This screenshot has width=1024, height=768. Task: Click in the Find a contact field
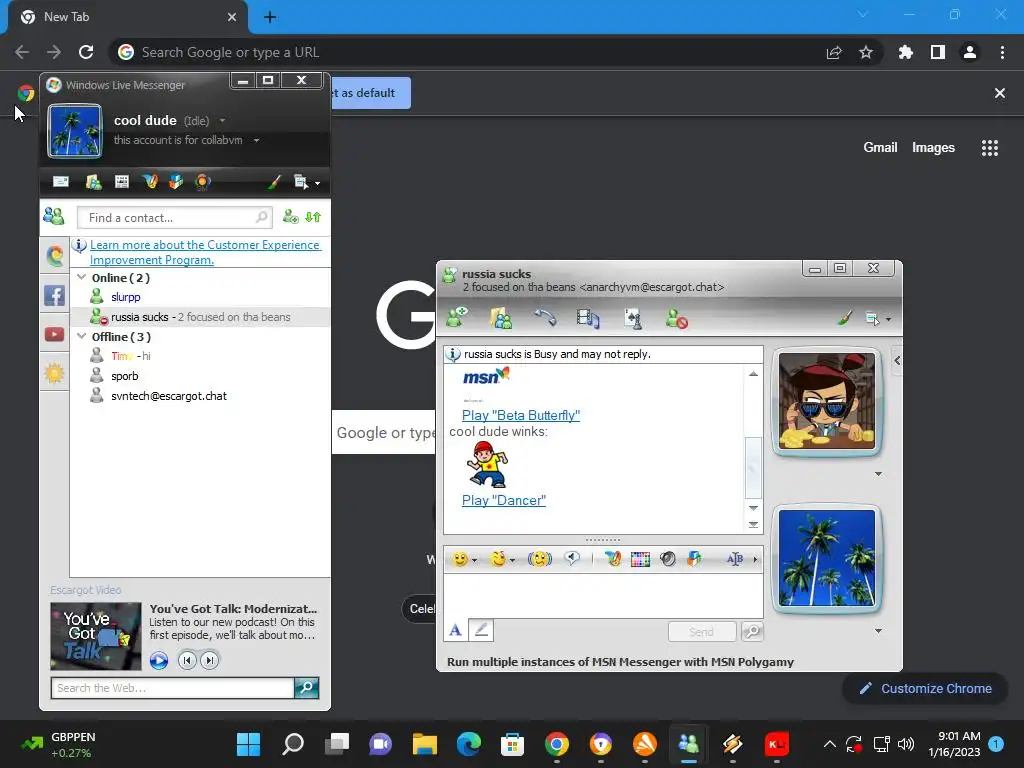174,217
